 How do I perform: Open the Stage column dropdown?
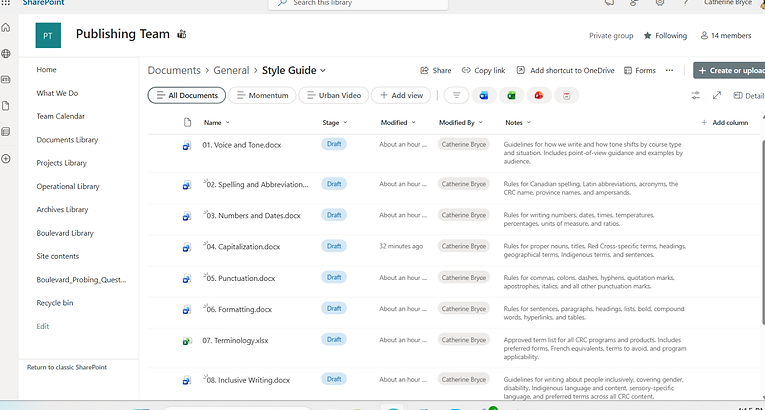345,123
